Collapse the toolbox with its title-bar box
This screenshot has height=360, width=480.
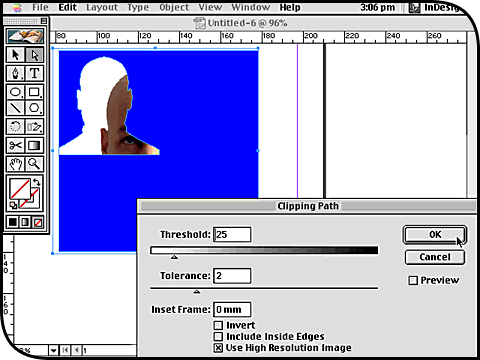coord(44,21)
